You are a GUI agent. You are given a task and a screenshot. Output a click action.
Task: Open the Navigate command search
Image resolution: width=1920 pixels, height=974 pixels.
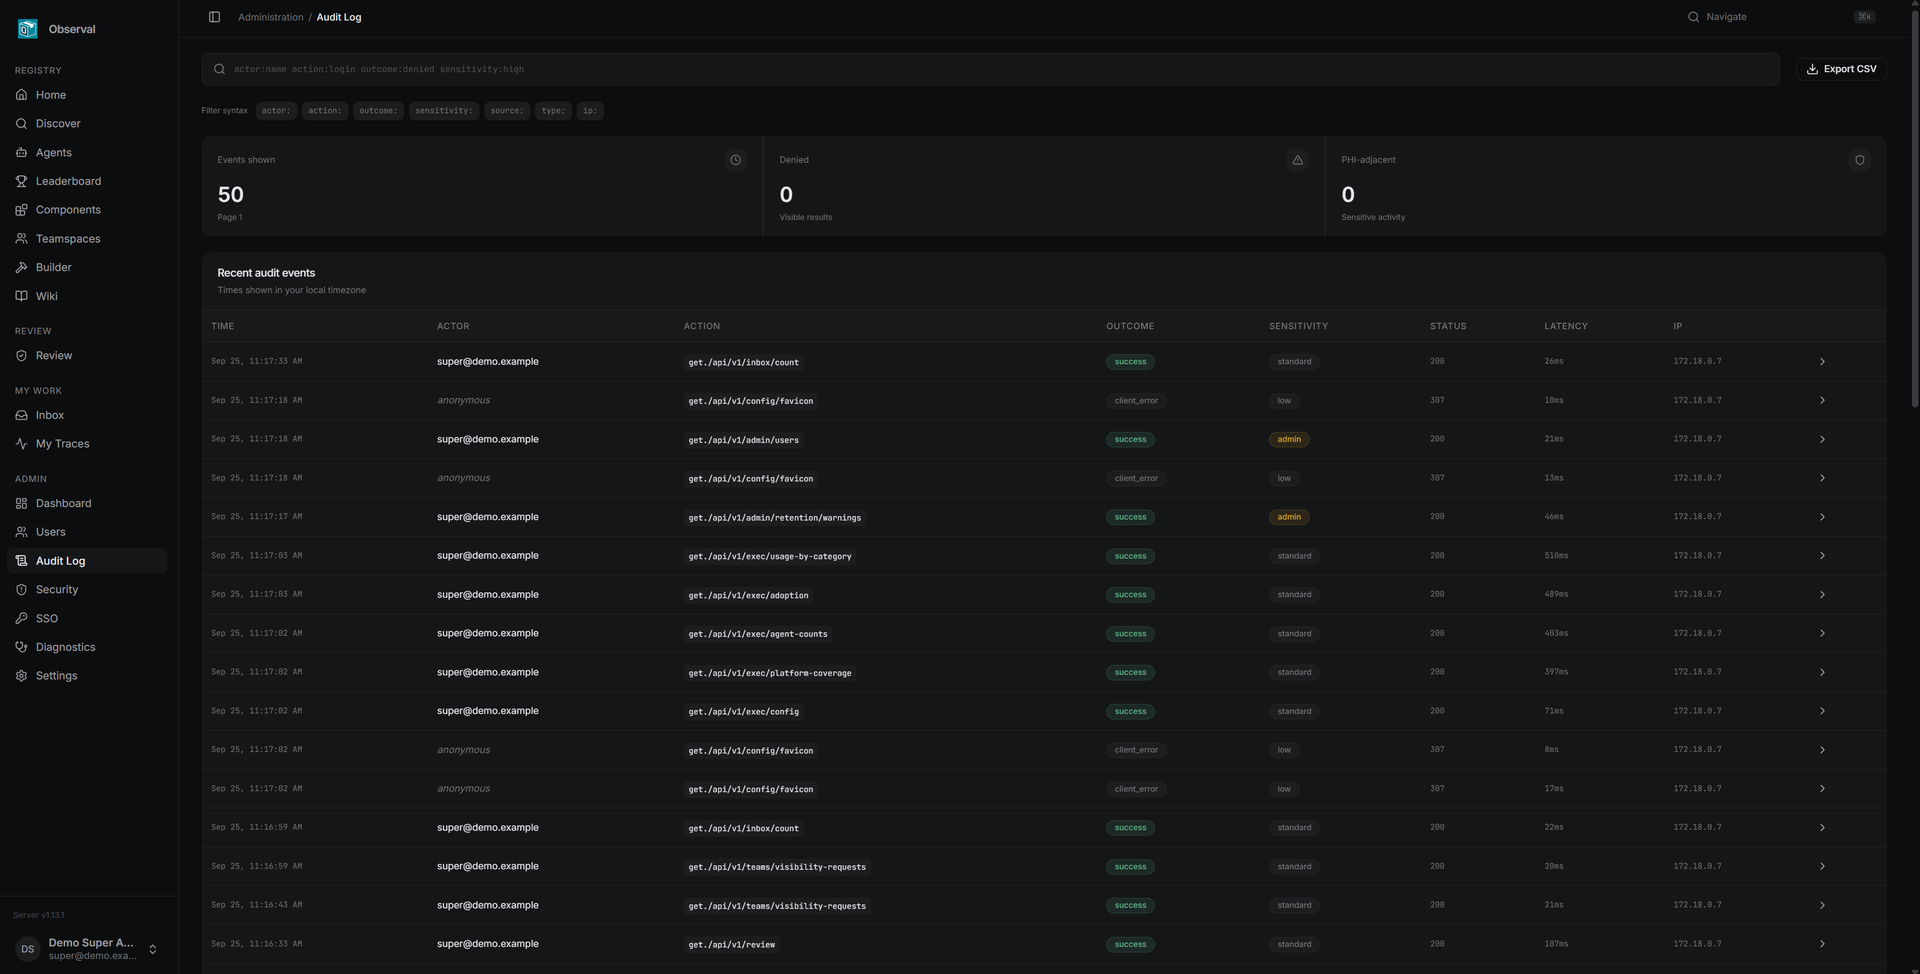(1781, 17)
